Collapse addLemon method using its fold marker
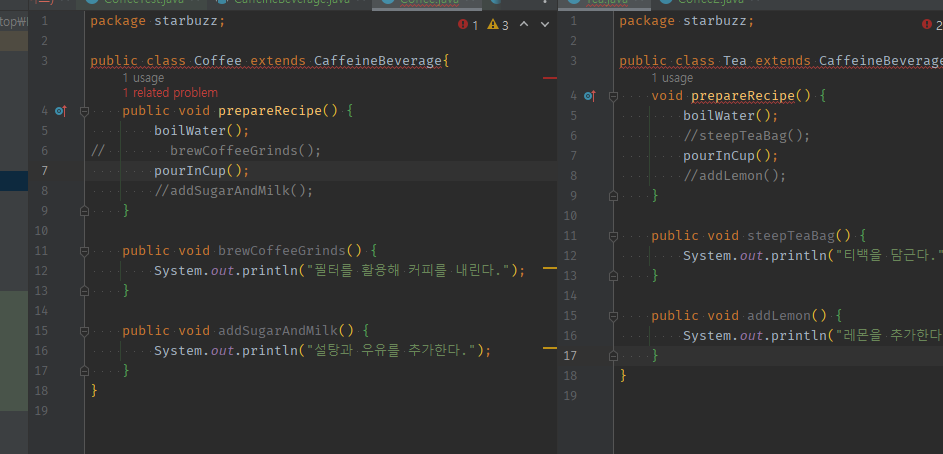 coord(613,316)
